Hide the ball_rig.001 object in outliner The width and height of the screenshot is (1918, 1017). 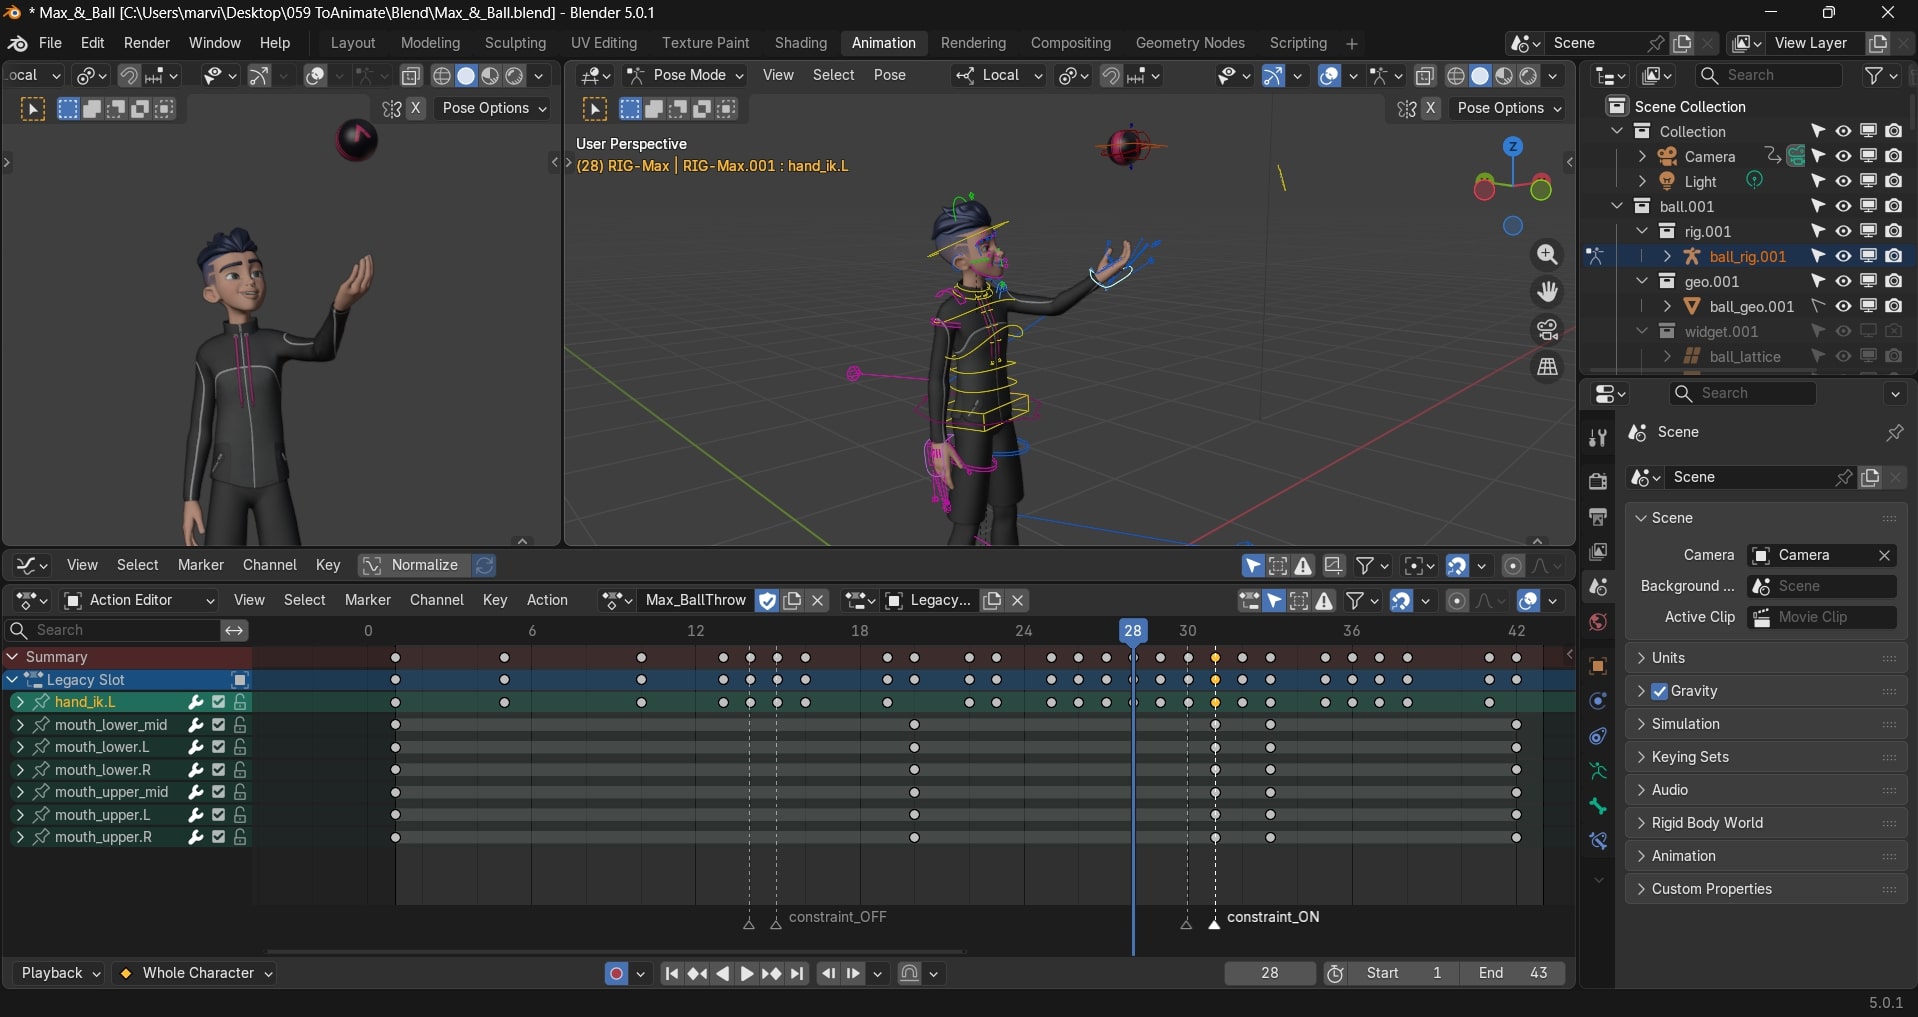pos(1843,257)
